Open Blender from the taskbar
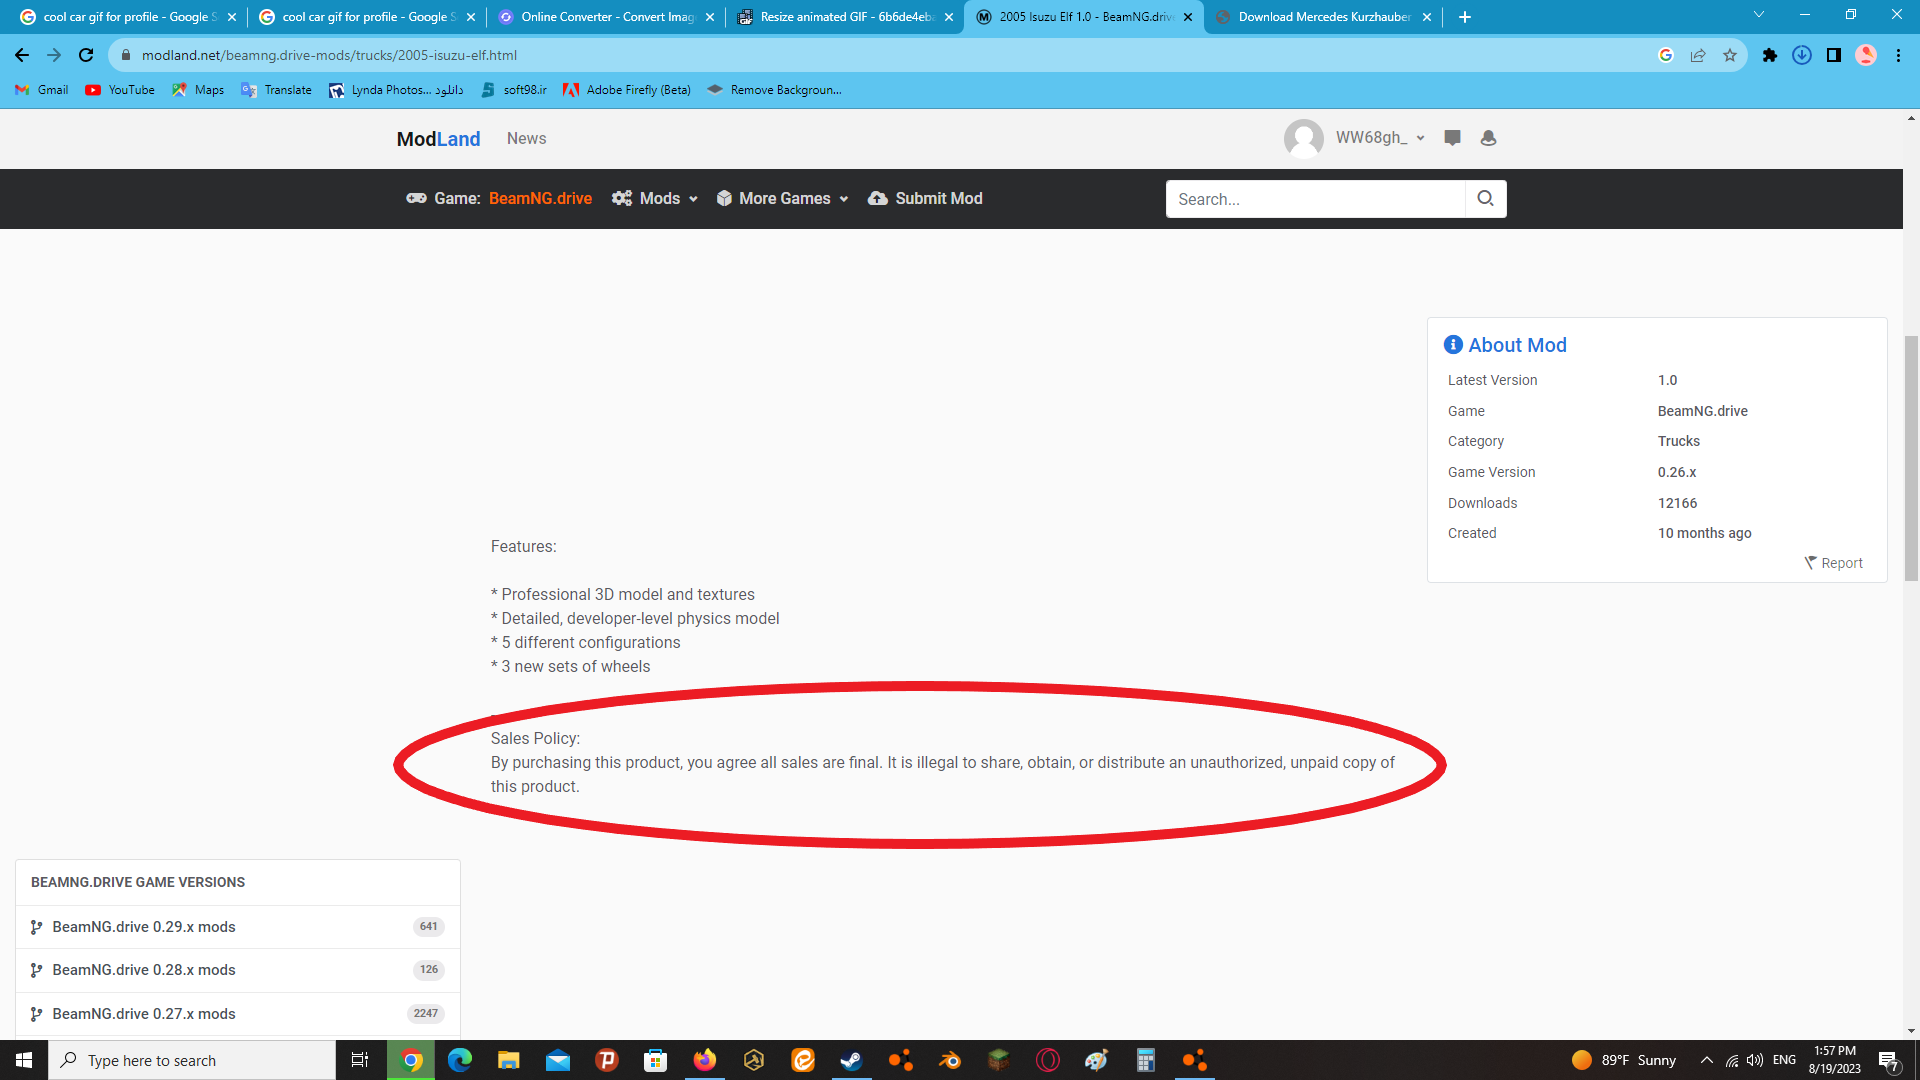The image size is (1920, 1080). pyautogui.click(x=950, y=1060)
